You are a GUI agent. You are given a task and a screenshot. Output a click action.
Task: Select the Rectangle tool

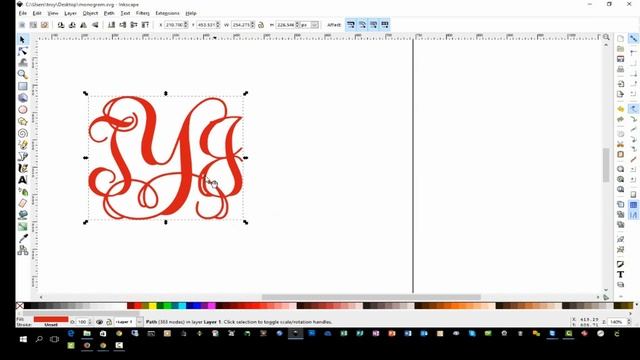pos(22,86)
